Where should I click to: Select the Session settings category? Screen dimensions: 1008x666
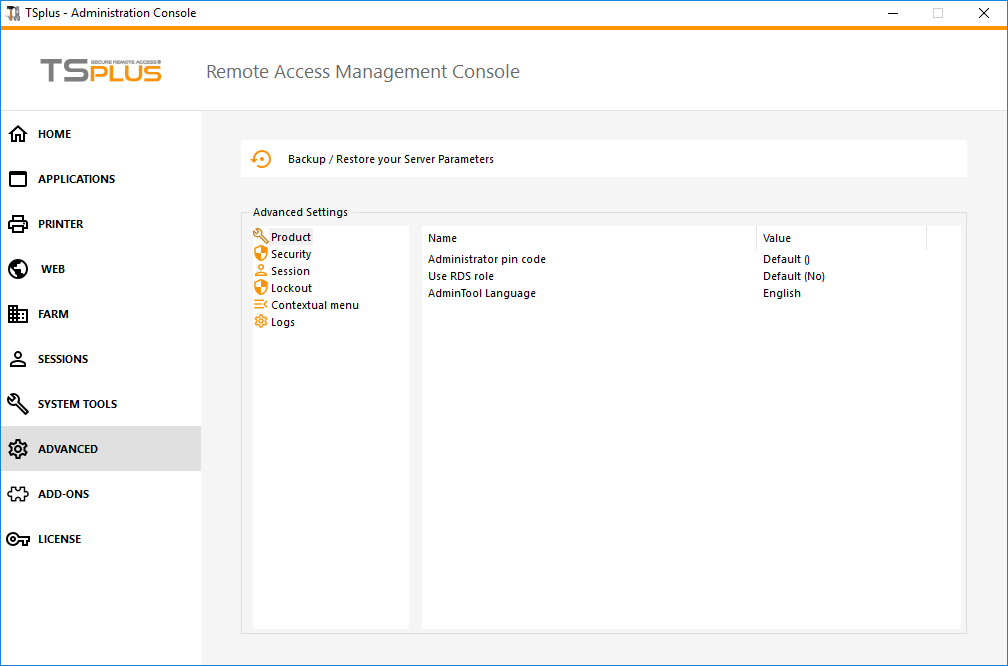(288, 270)
